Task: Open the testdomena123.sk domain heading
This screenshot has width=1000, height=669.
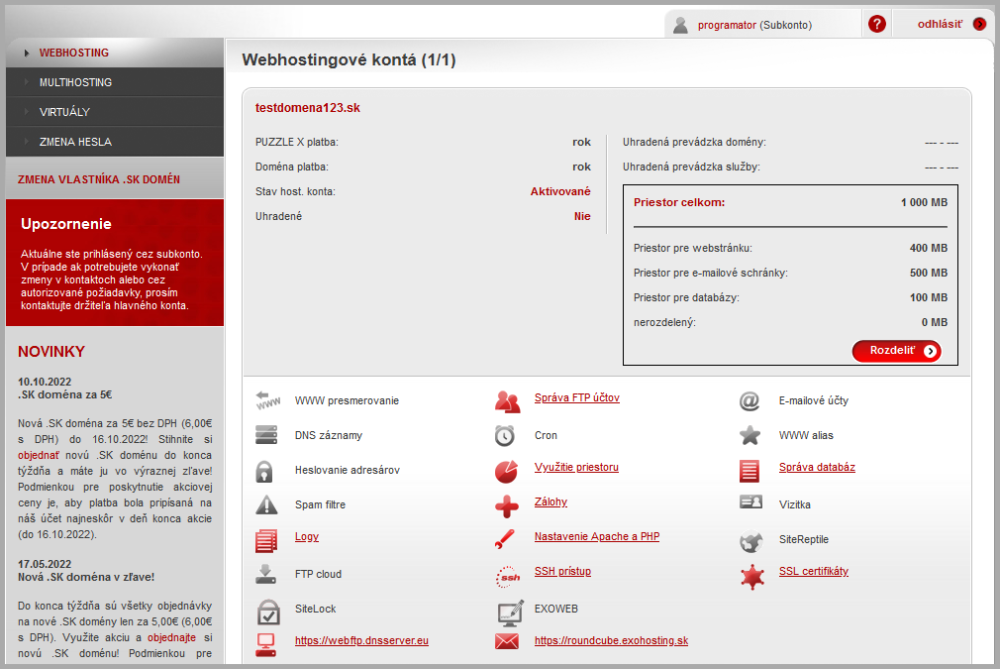Action: click(307, 107)
